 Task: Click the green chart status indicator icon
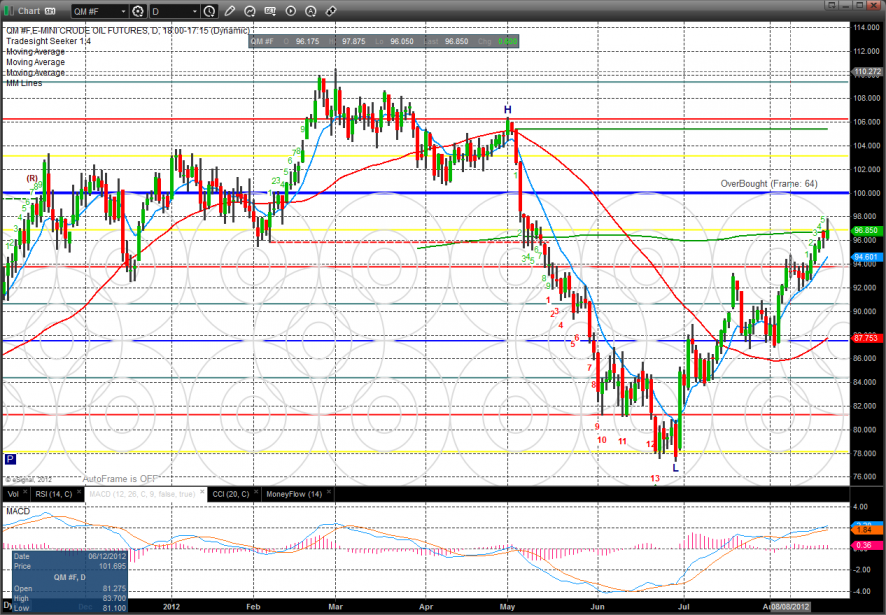pyautogui.click(x=9, y=12)
